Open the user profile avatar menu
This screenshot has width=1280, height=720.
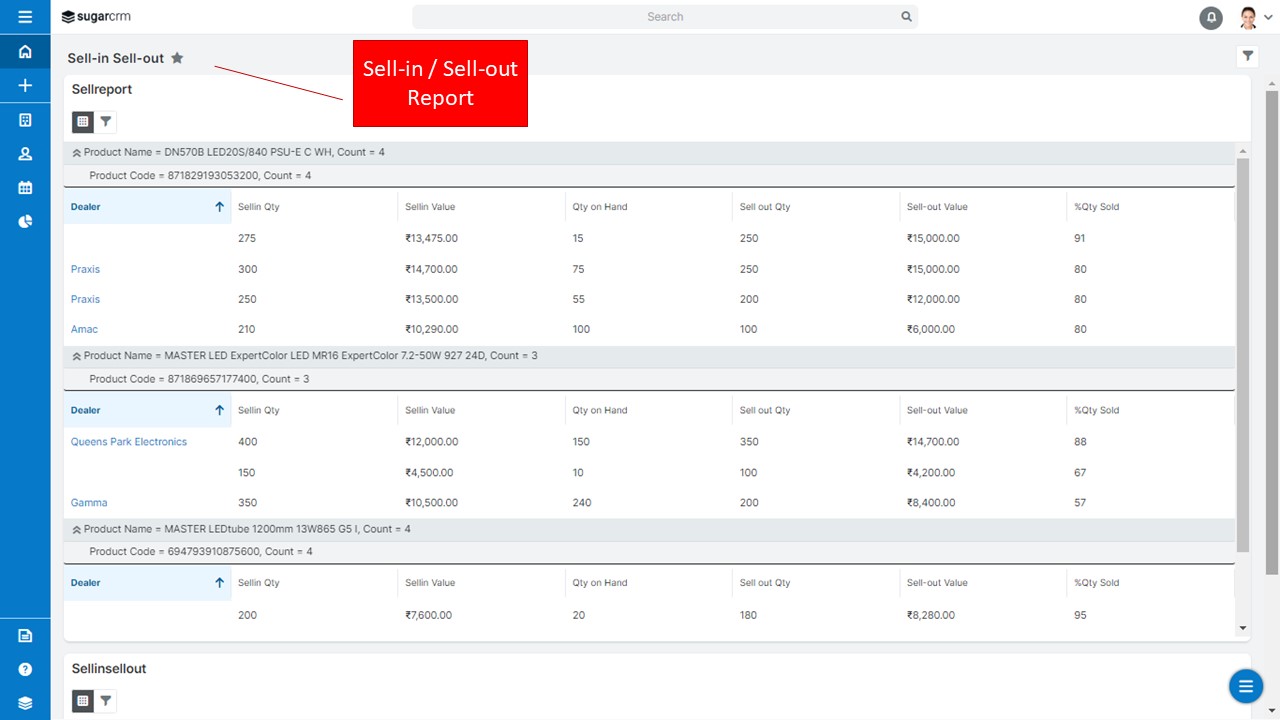point(1255,17)
